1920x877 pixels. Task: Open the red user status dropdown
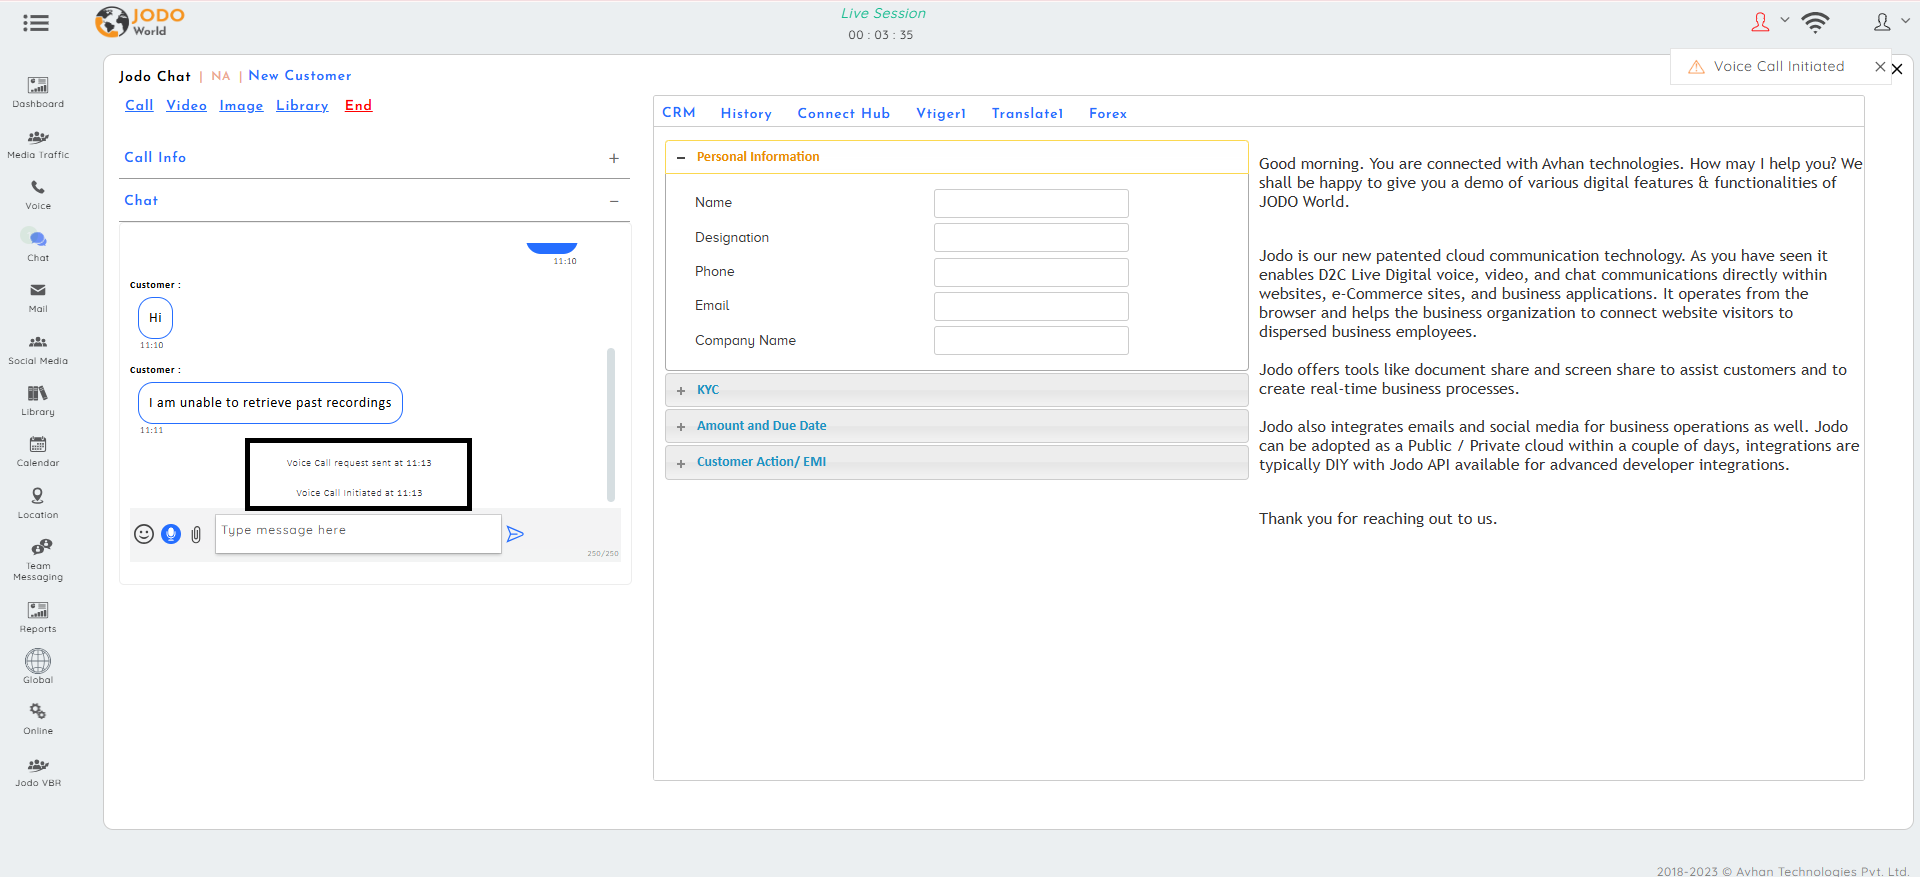click(x=1769, y=22)
